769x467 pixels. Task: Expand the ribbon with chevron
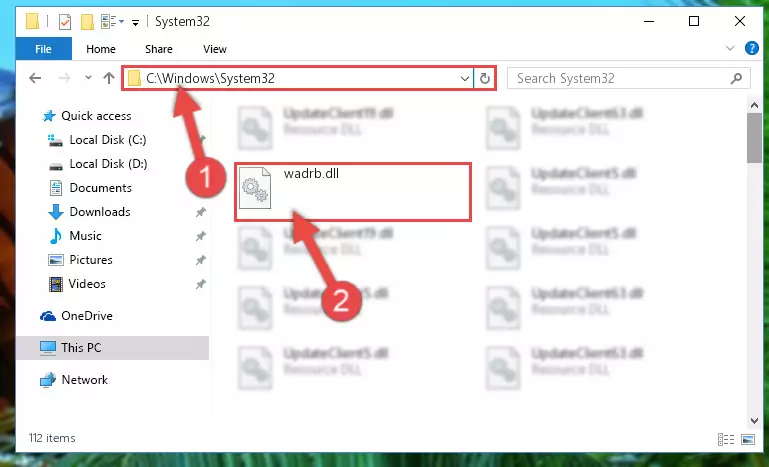730,48
